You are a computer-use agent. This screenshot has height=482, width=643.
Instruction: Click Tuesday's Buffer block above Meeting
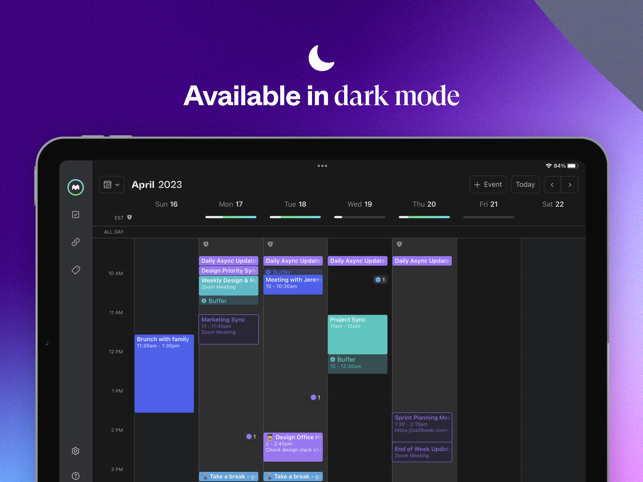(293, 272)
